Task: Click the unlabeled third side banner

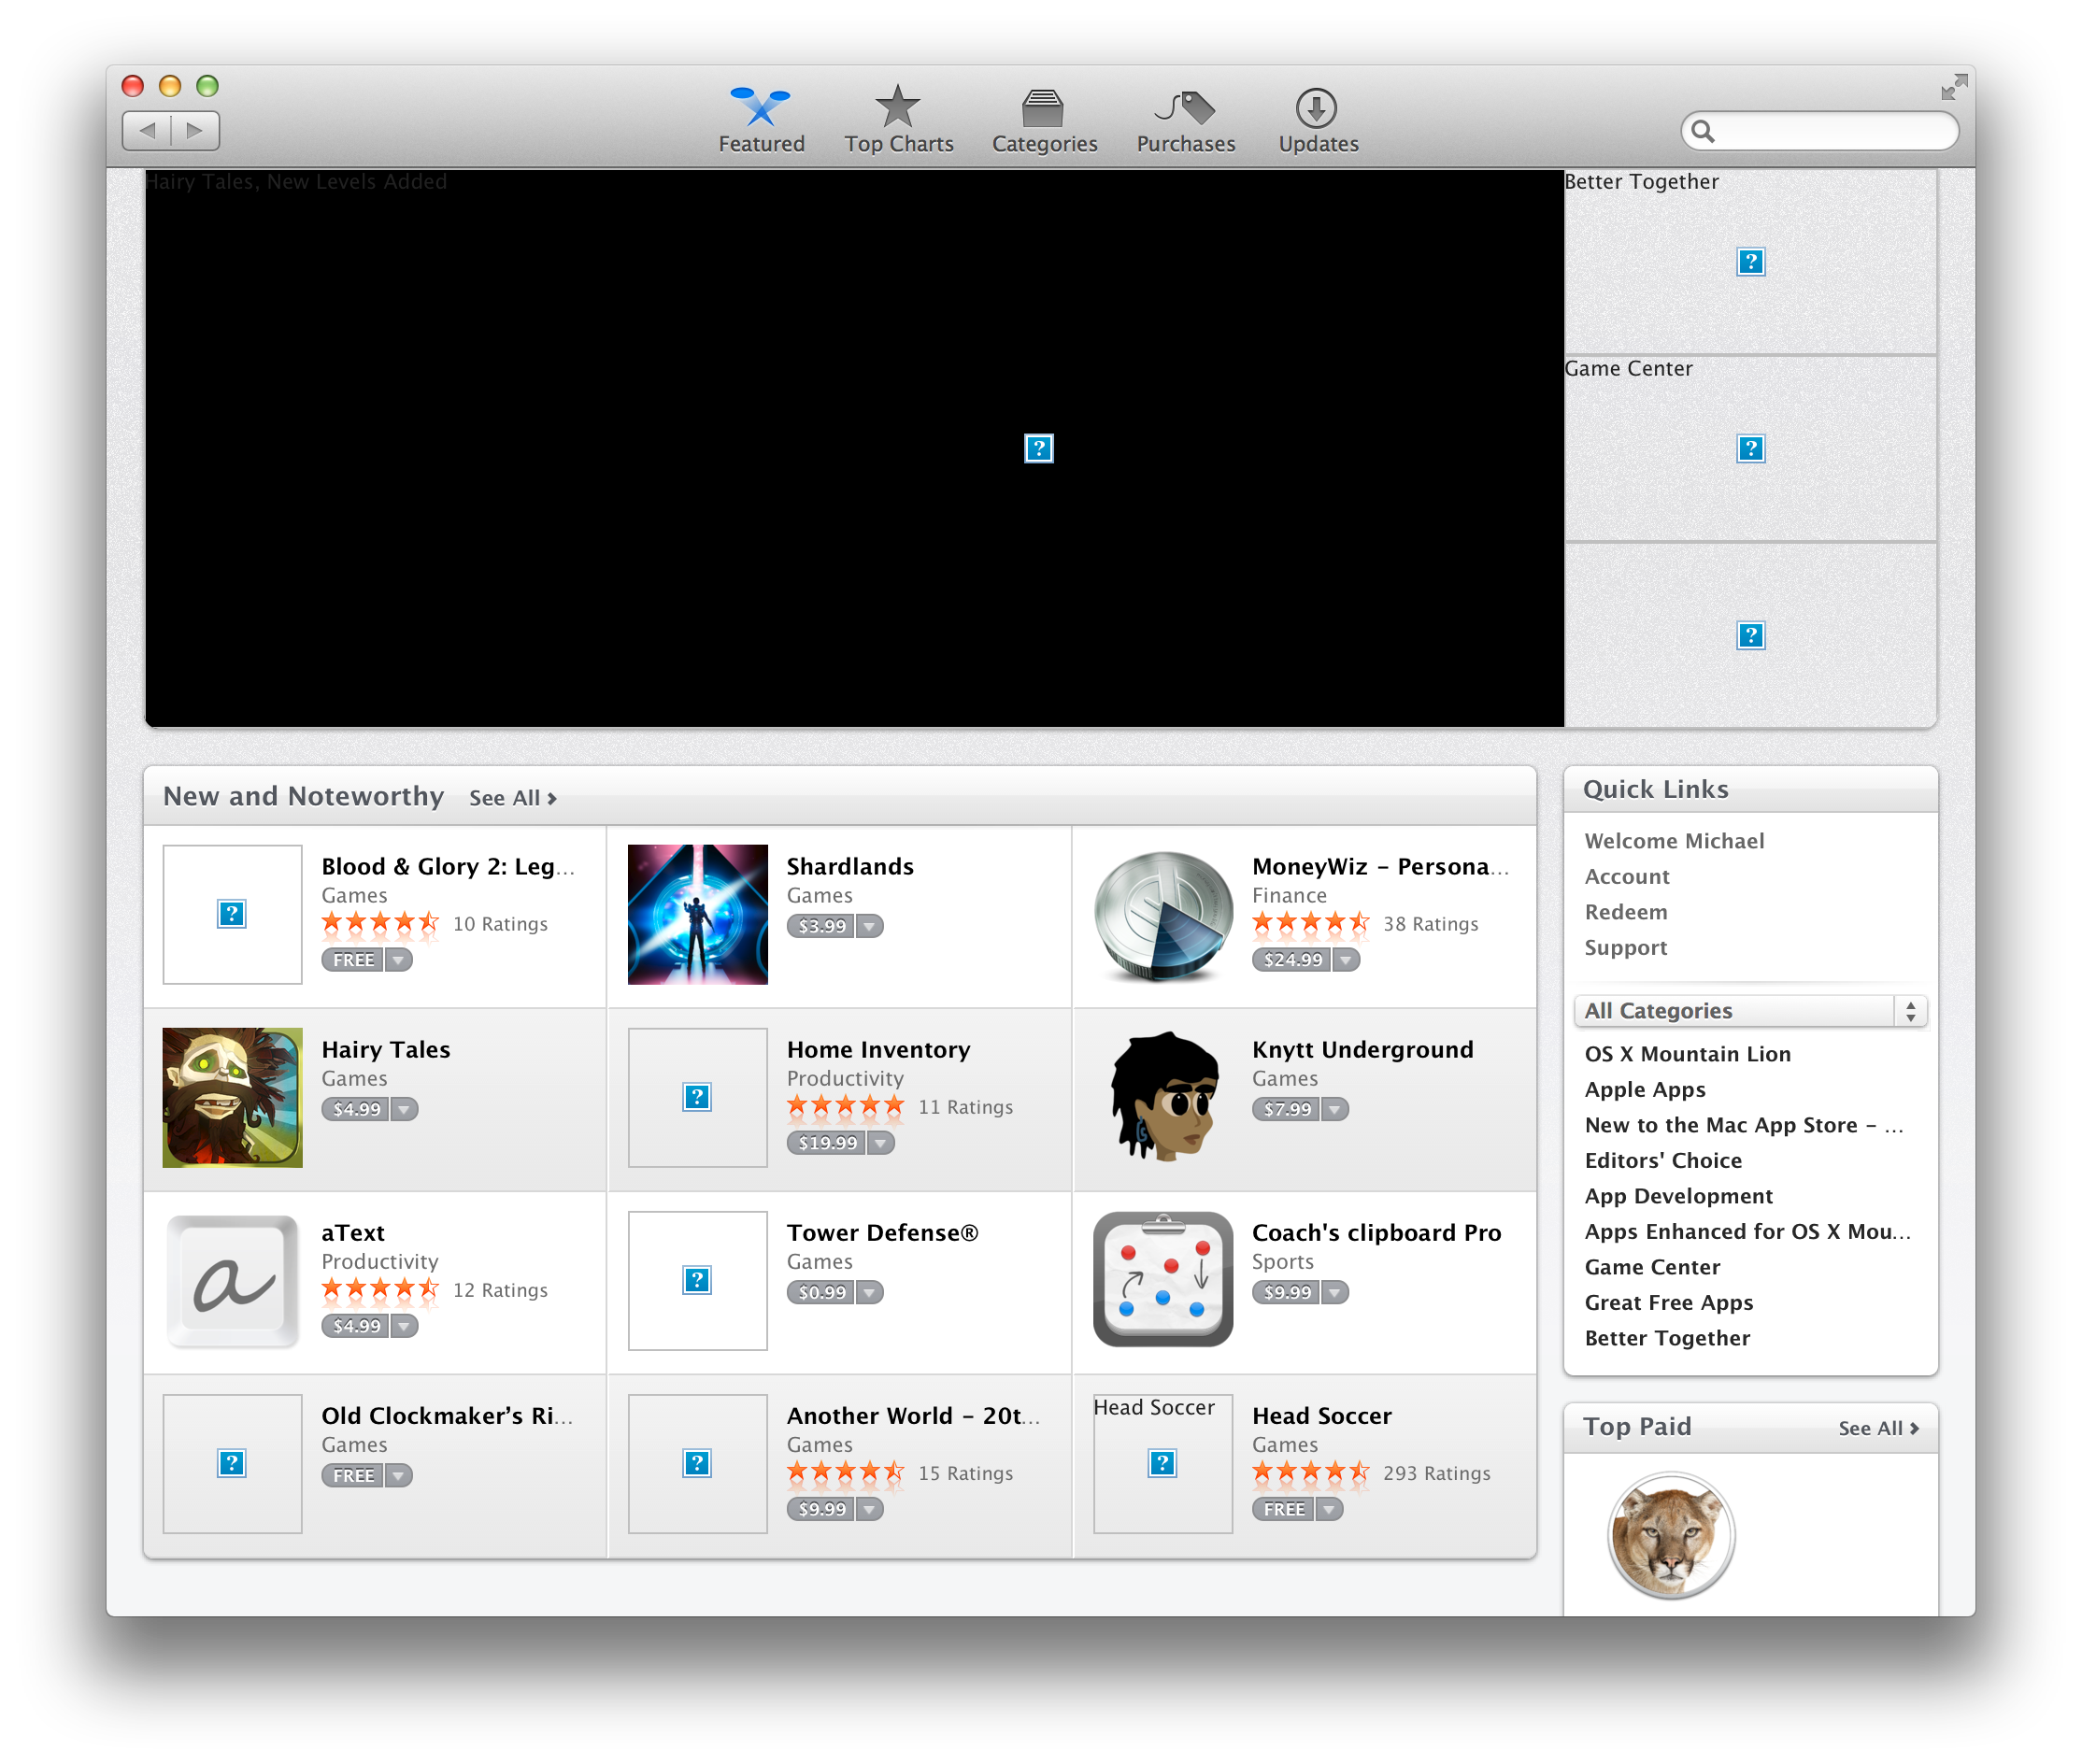Action: pos(1750,635)
